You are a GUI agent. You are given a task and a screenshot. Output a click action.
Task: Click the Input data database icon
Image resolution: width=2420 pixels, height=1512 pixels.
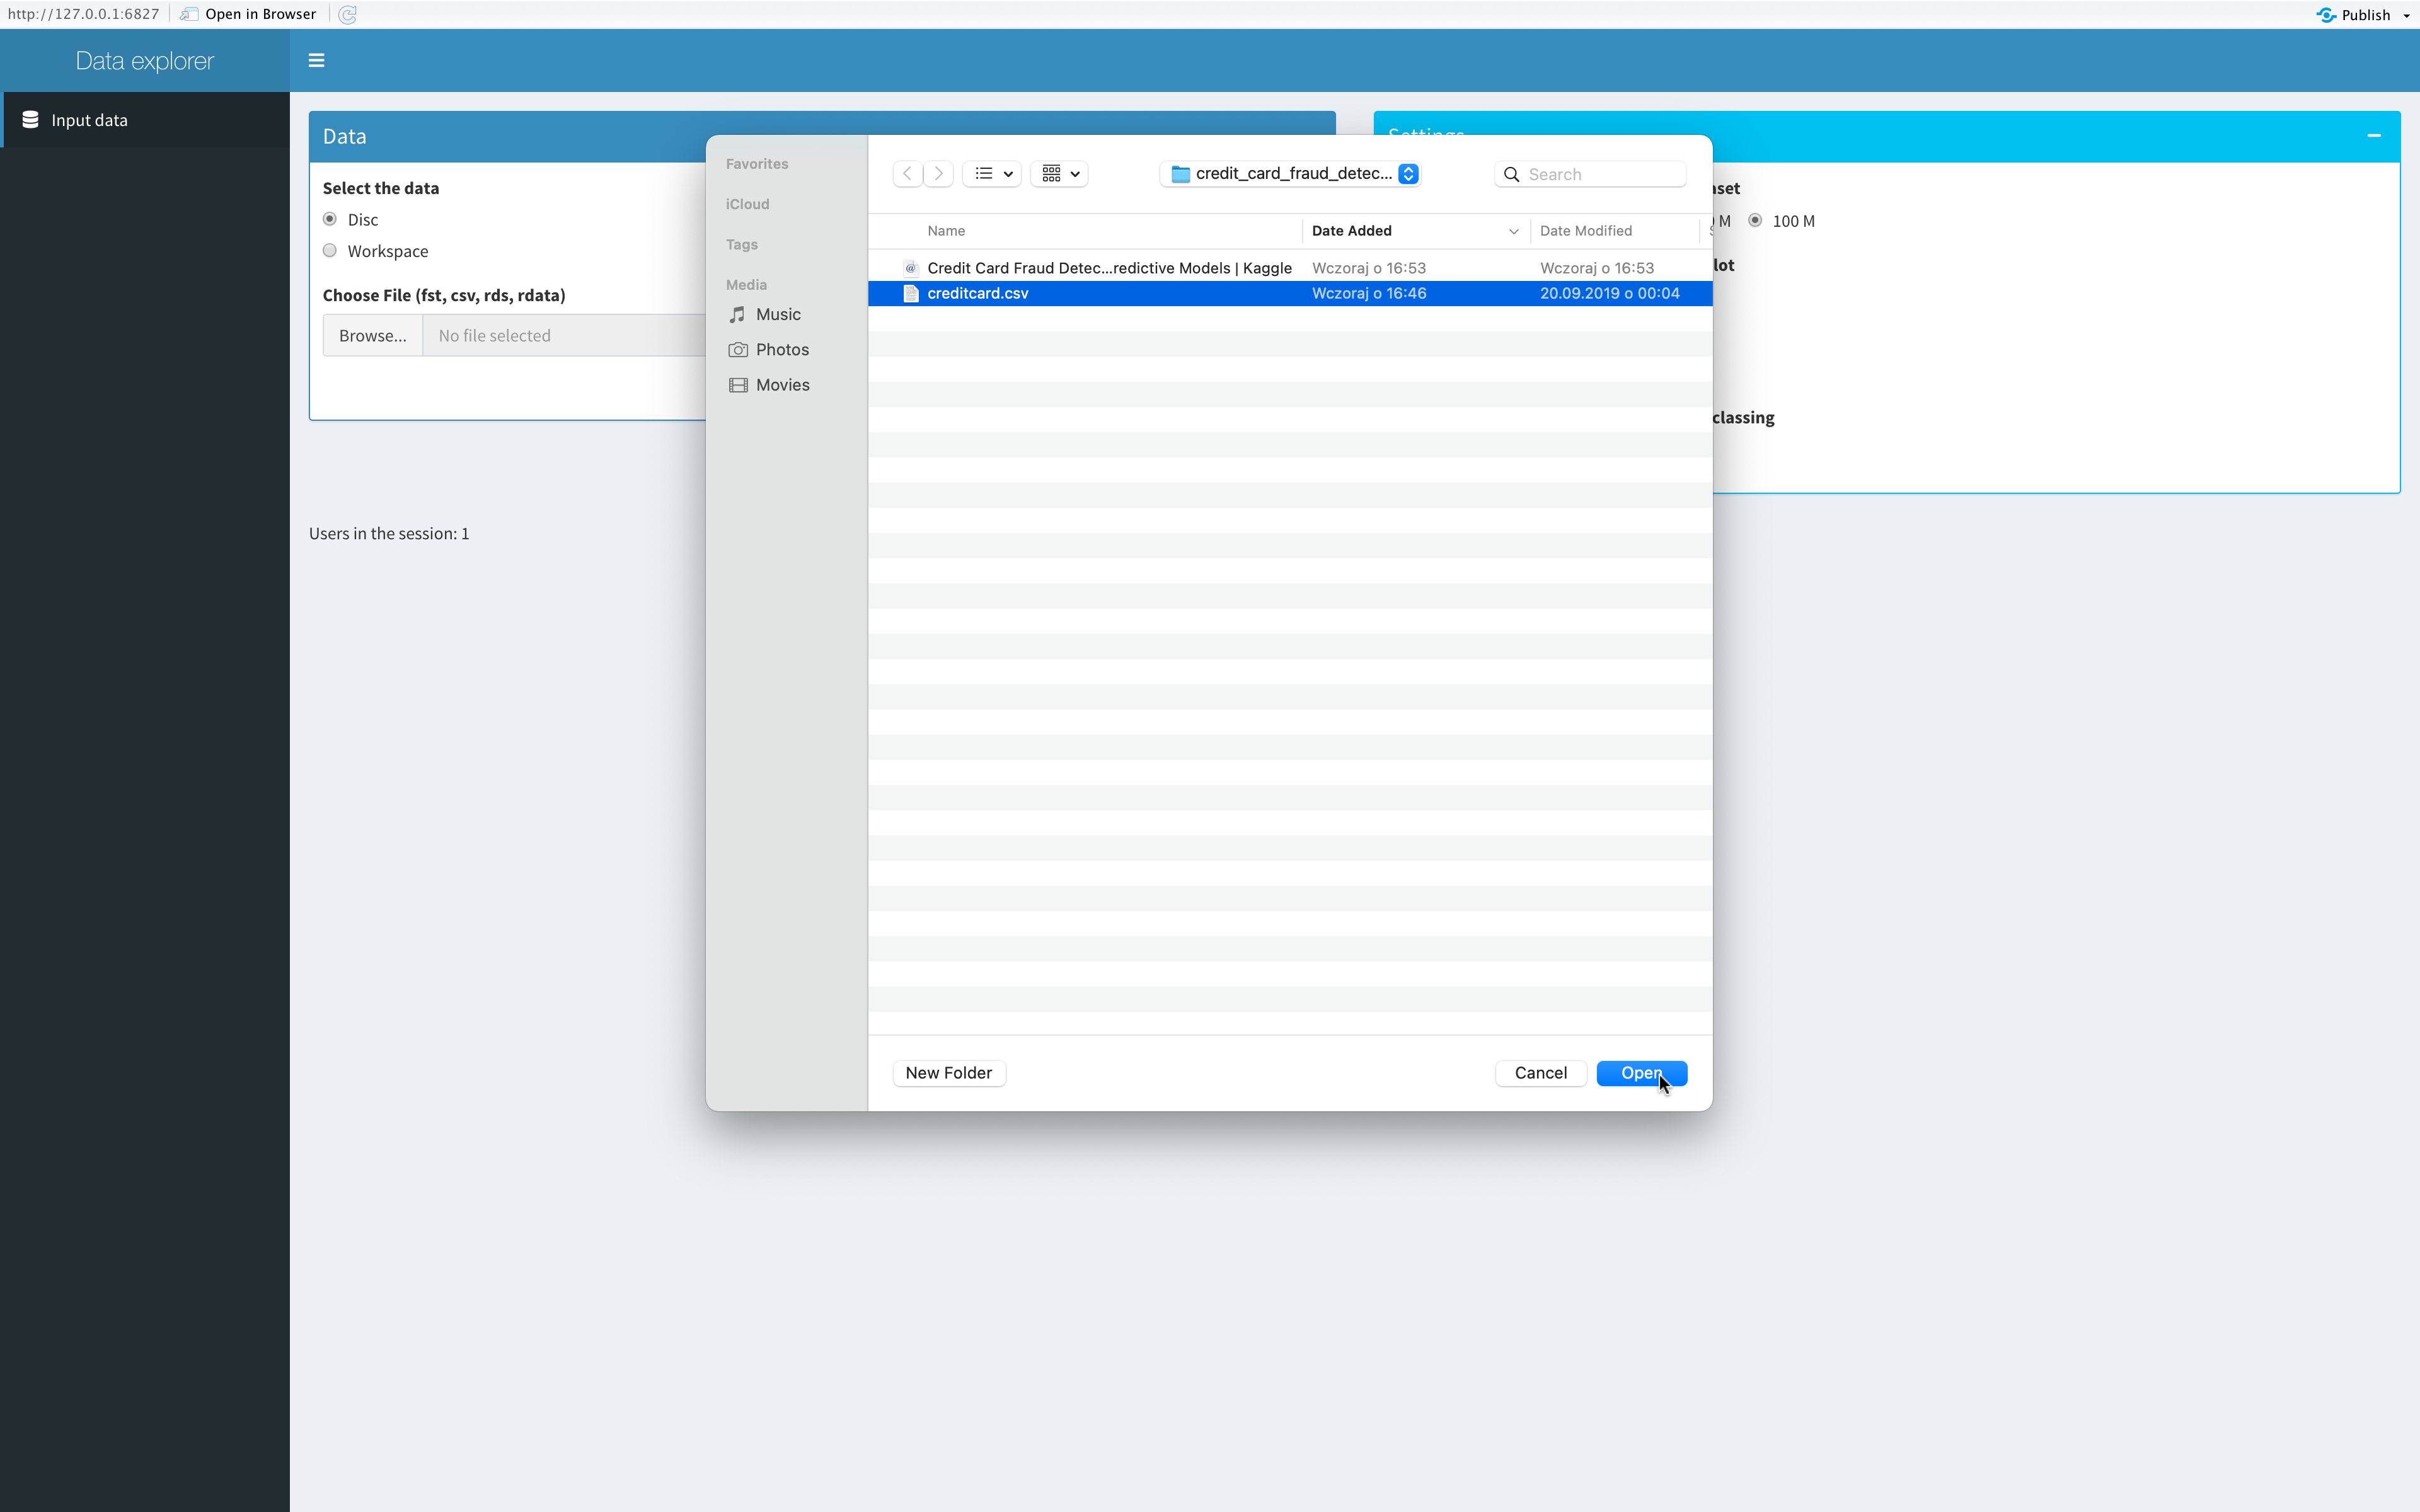coord(31,120)
